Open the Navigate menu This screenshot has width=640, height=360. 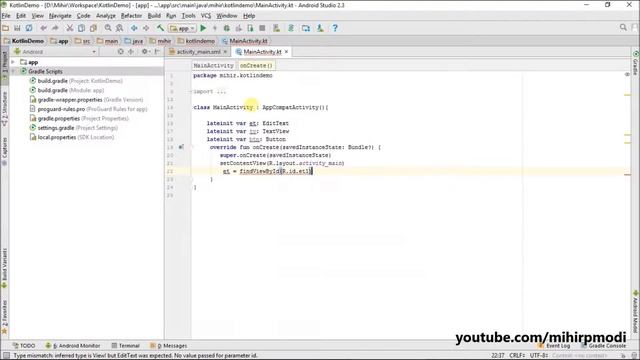60,16
